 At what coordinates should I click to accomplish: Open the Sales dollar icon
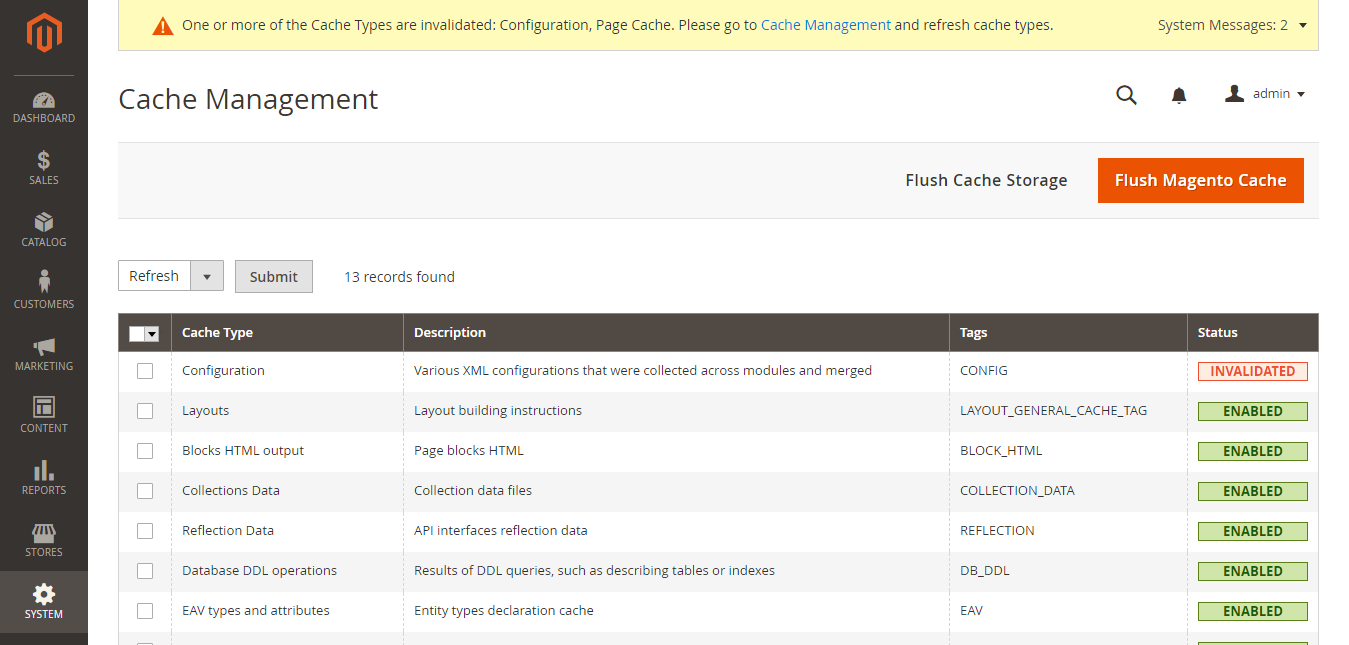(x=44, y=161)
